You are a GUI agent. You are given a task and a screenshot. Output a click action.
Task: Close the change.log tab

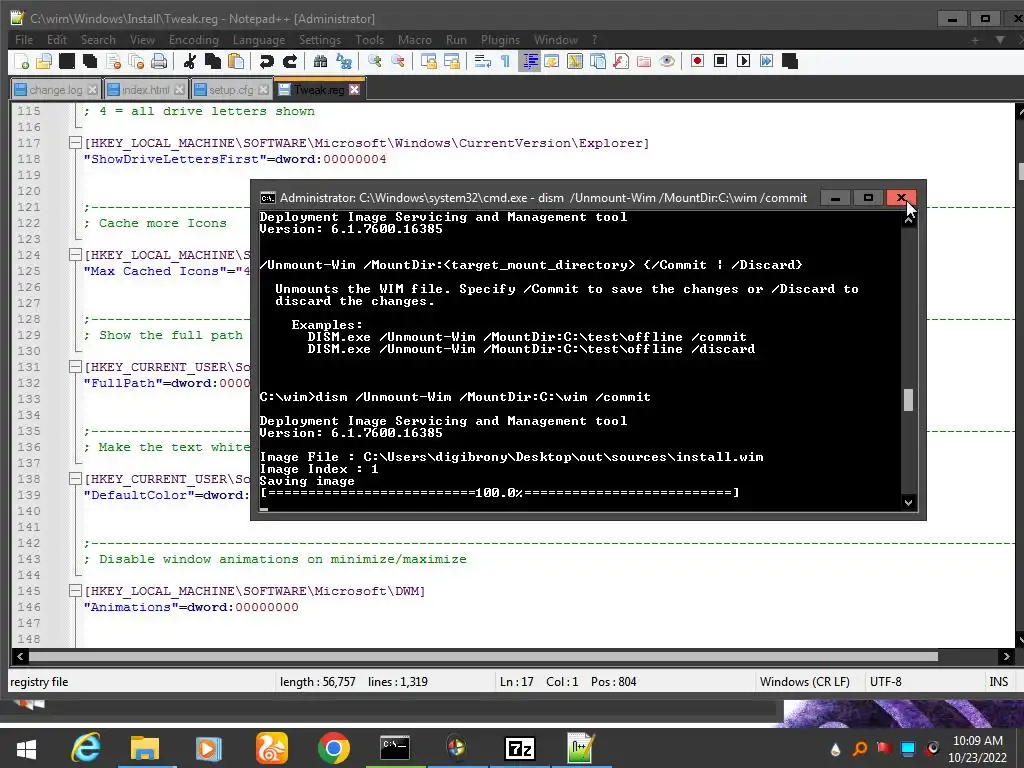tap(92, 90)
